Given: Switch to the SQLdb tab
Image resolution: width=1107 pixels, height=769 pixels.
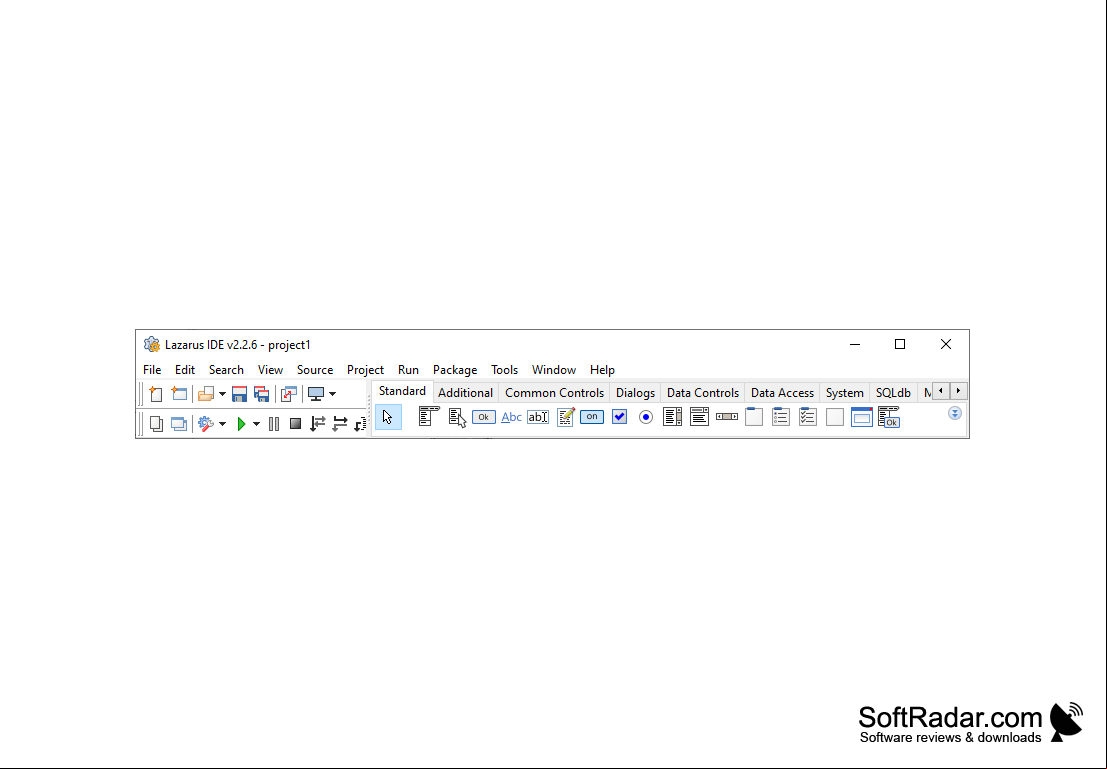Looking at the screenshot, I should 893,393.
